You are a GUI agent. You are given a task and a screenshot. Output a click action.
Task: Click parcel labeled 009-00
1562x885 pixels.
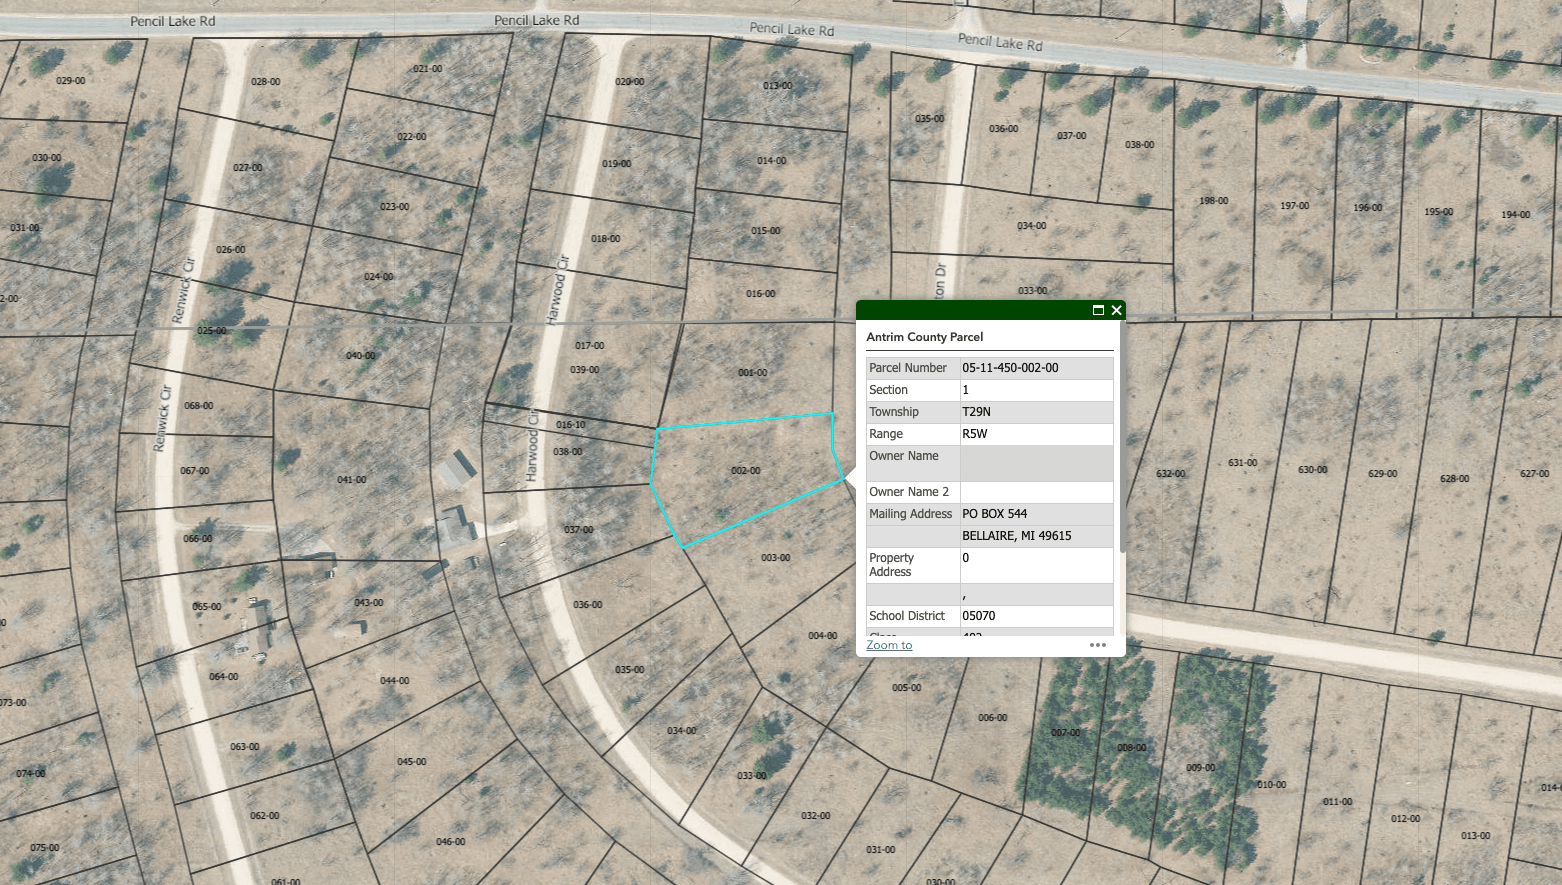(x=1200, y=768)
